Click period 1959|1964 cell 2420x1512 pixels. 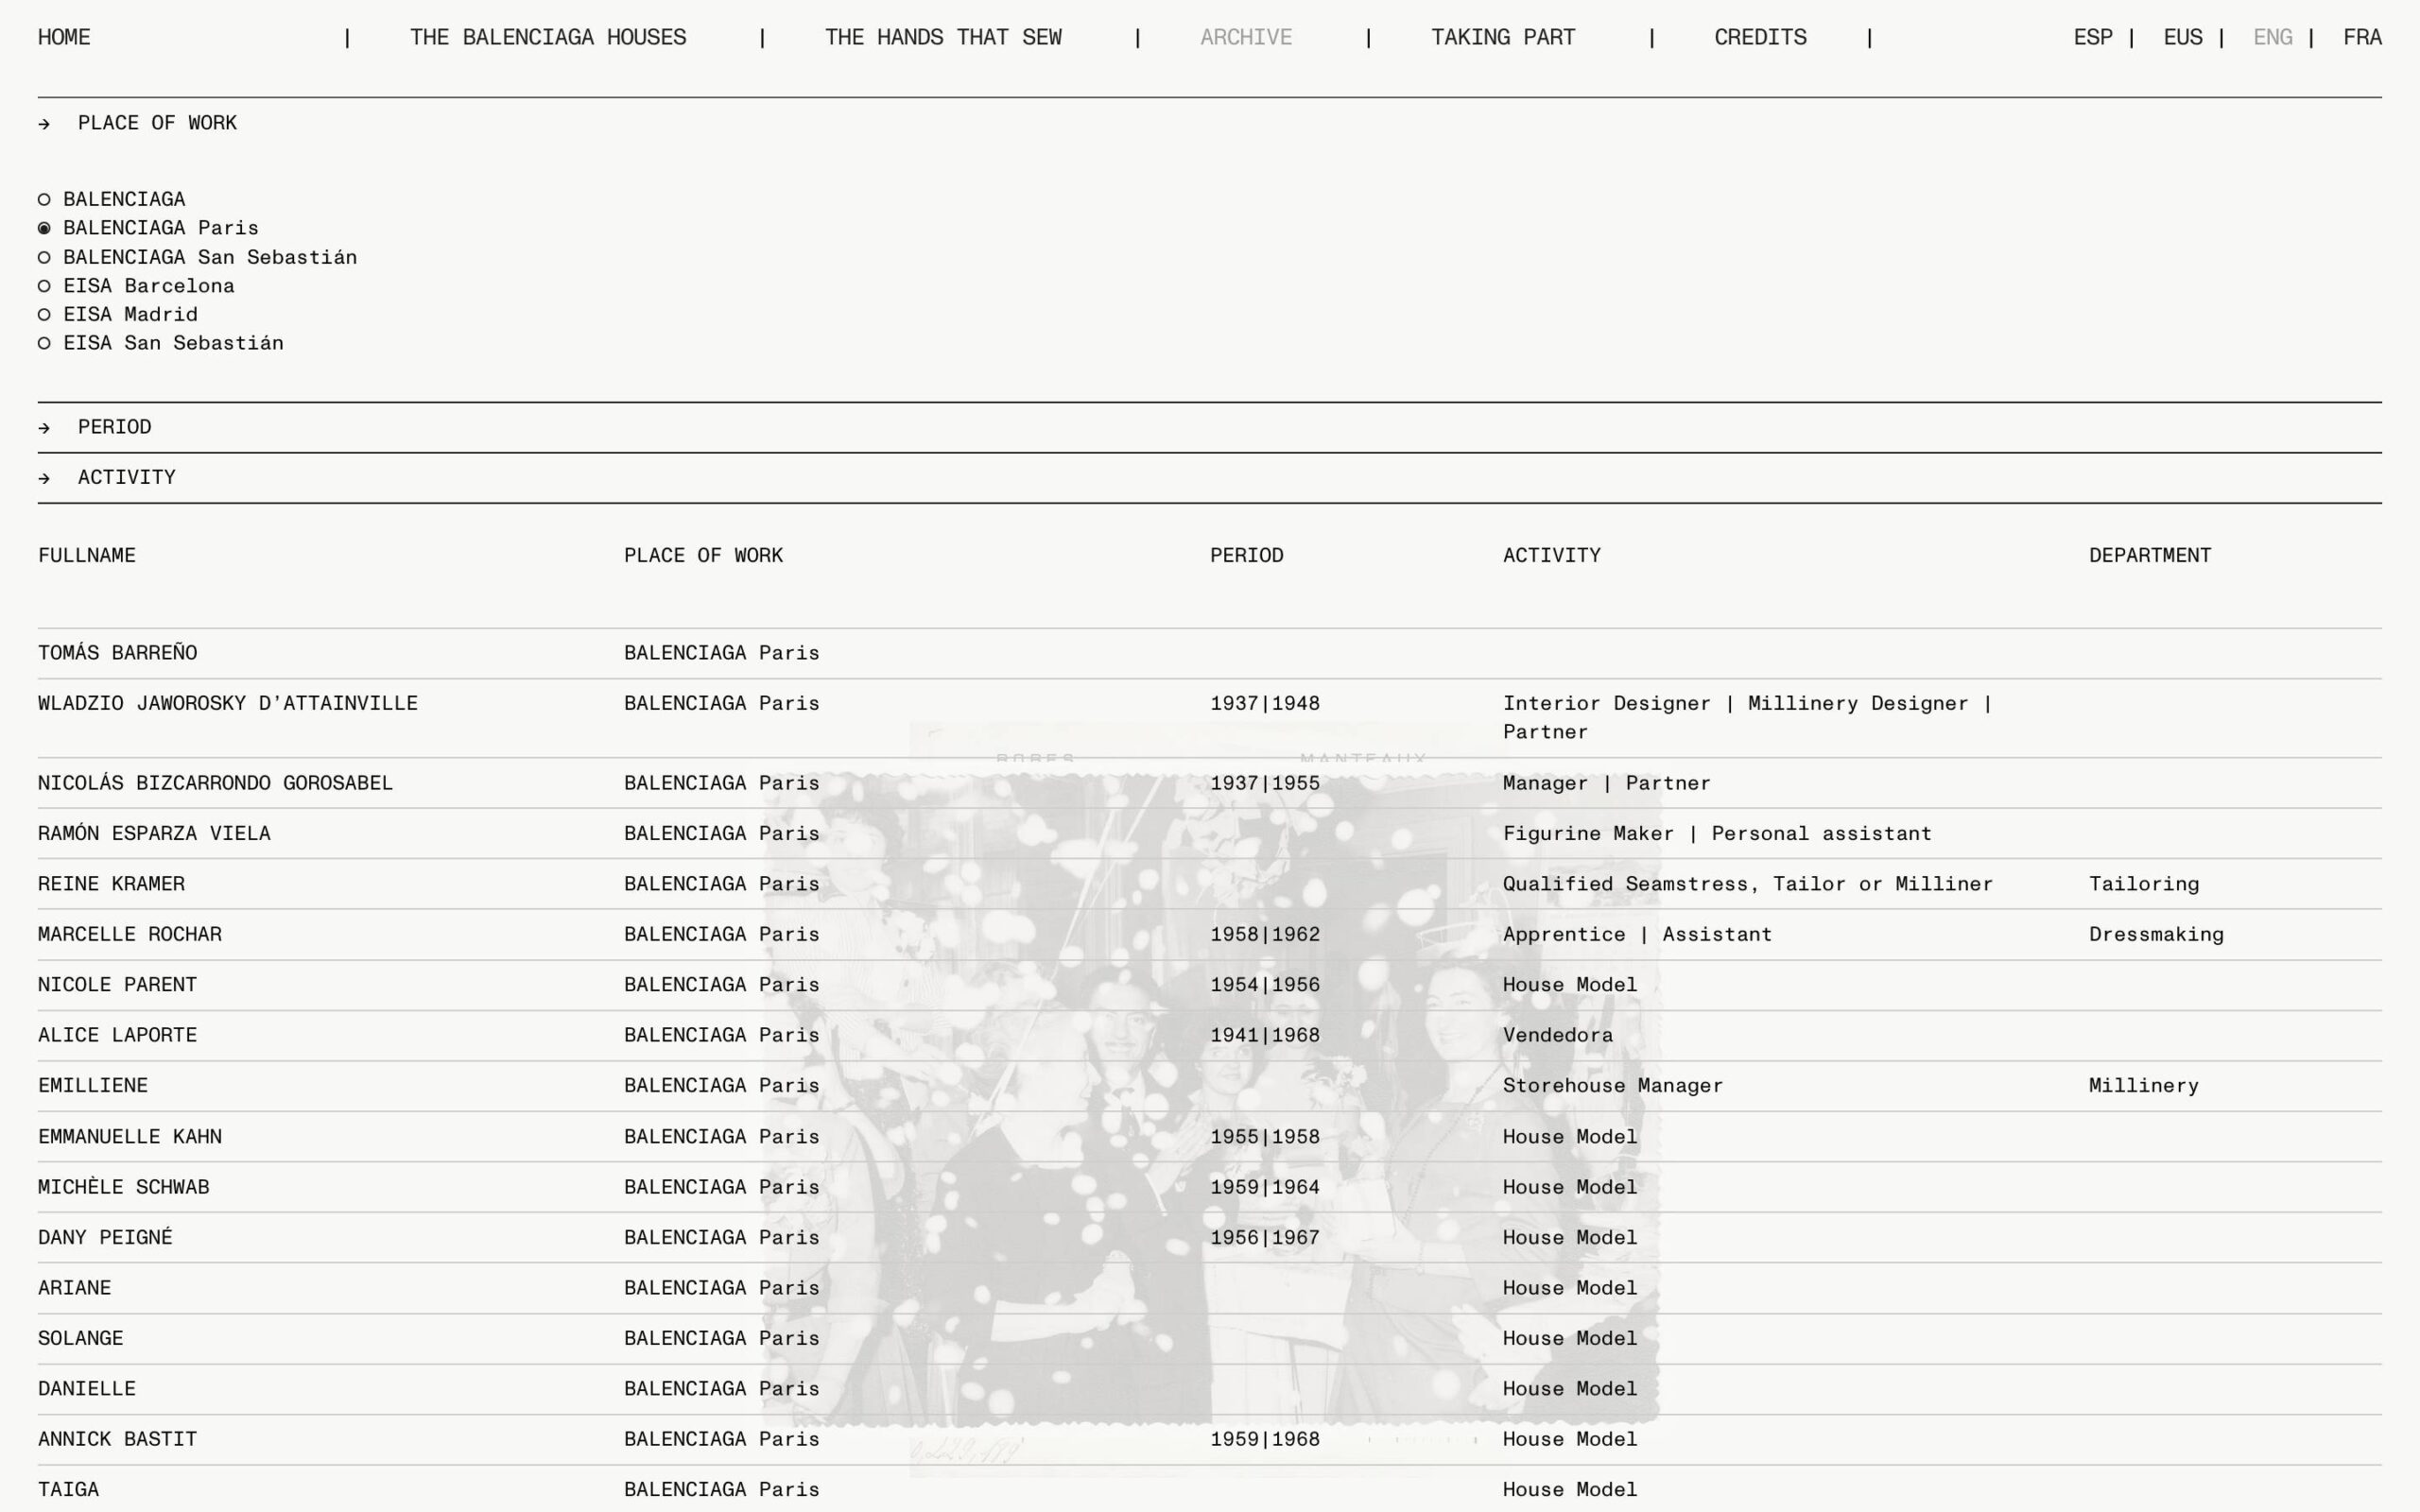click(1265, 1188)
